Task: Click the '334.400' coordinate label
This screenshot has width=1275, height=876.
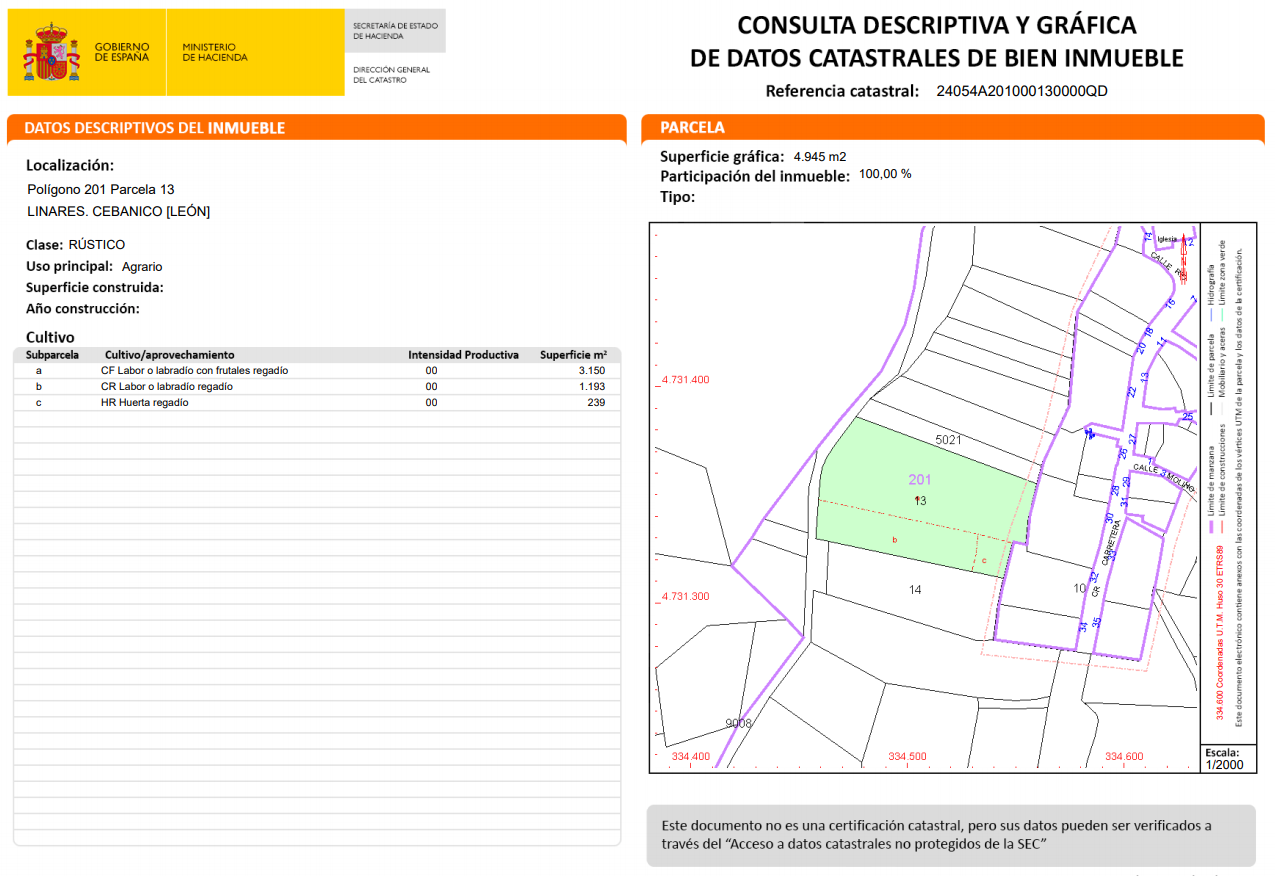Action: 691,756
